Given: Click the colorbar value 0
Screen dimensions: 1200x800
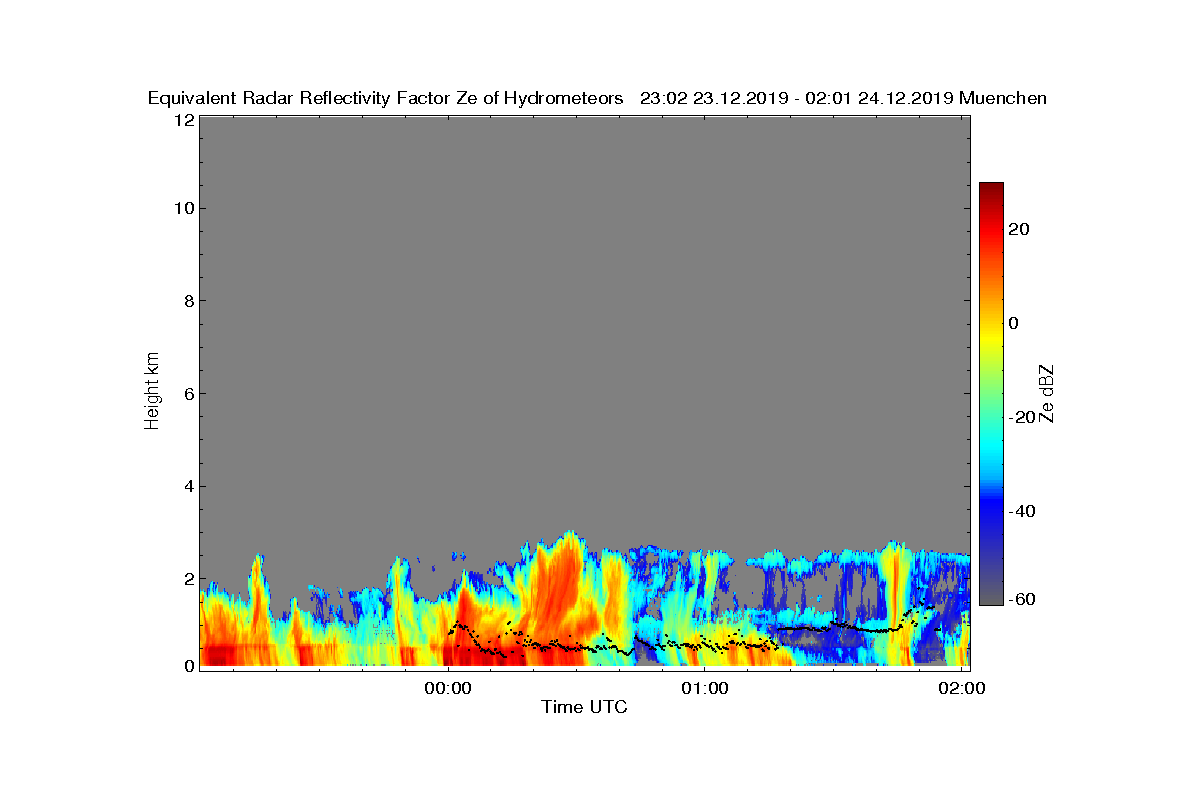Looking at the screenshot, I should 1015,323.
